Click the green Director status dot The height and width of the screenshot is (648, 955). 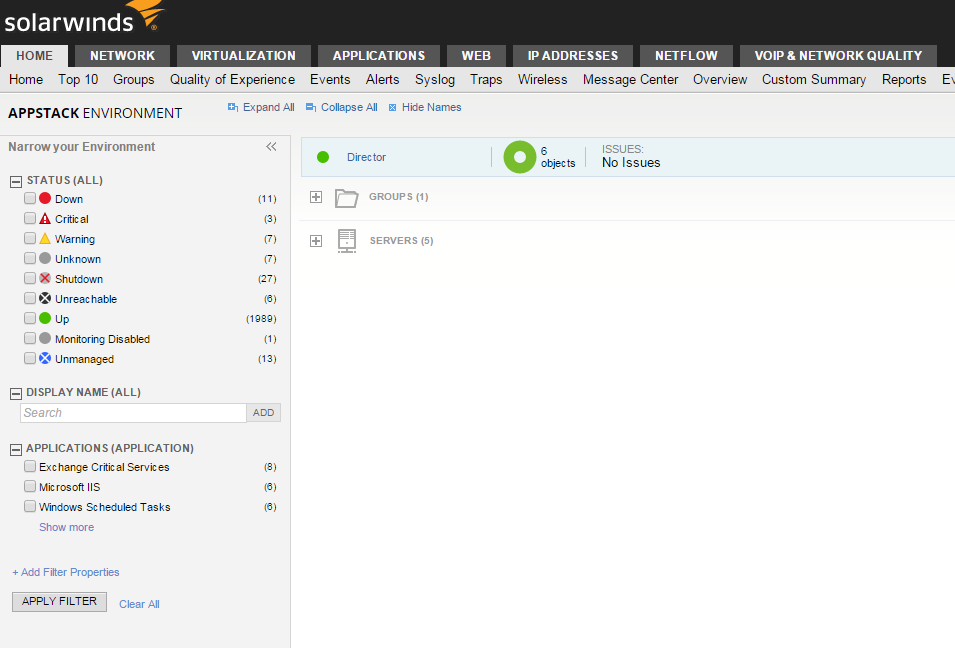[x=323, y=157]
